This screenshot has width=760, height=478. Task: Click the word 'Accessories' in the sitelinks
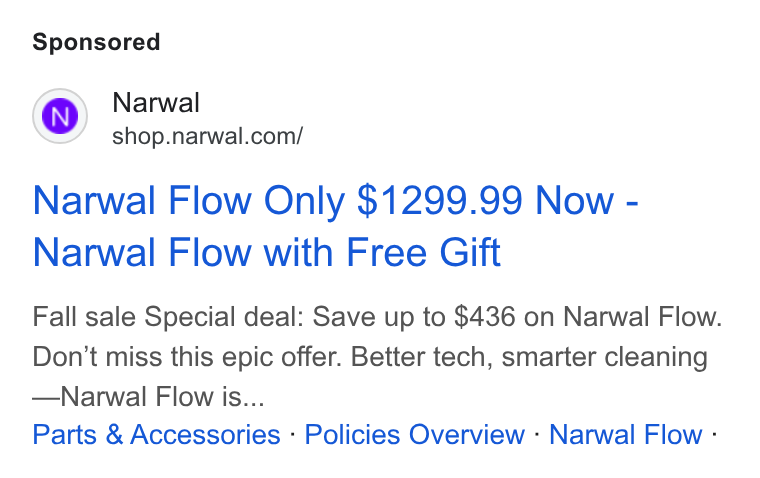pyautogui.click(x=206, y=434)
